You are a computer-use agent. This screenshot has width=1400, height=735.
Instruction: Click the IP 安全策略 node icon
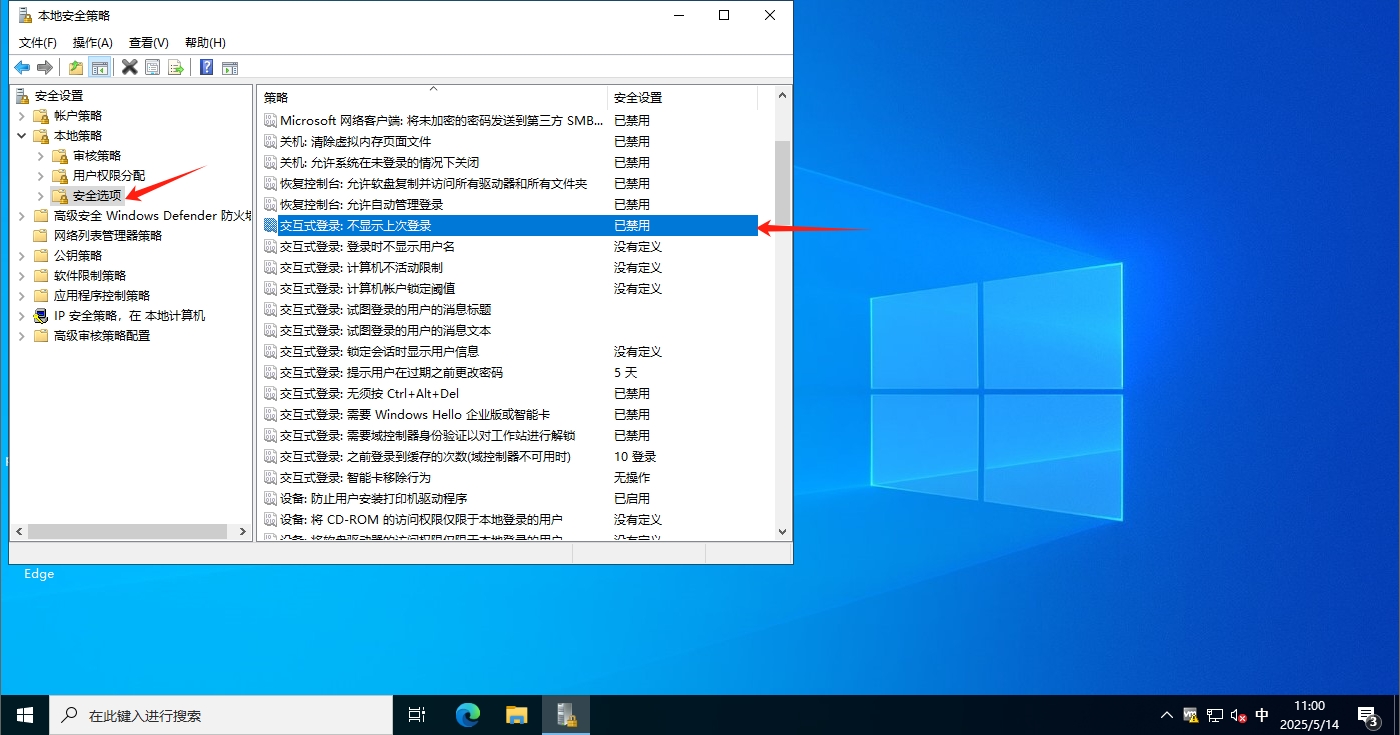[41, 316]
